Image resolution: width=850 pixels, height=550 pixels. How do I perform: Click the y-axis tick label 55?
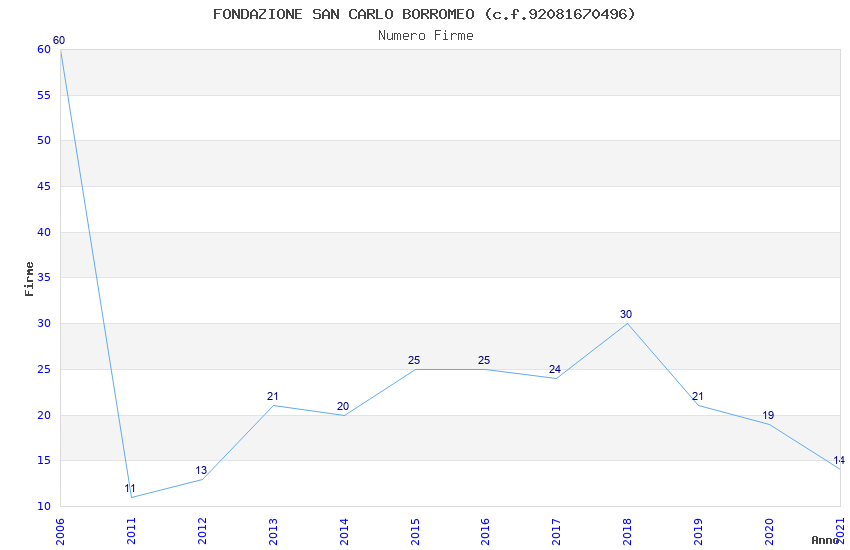(x=44, y=95)
